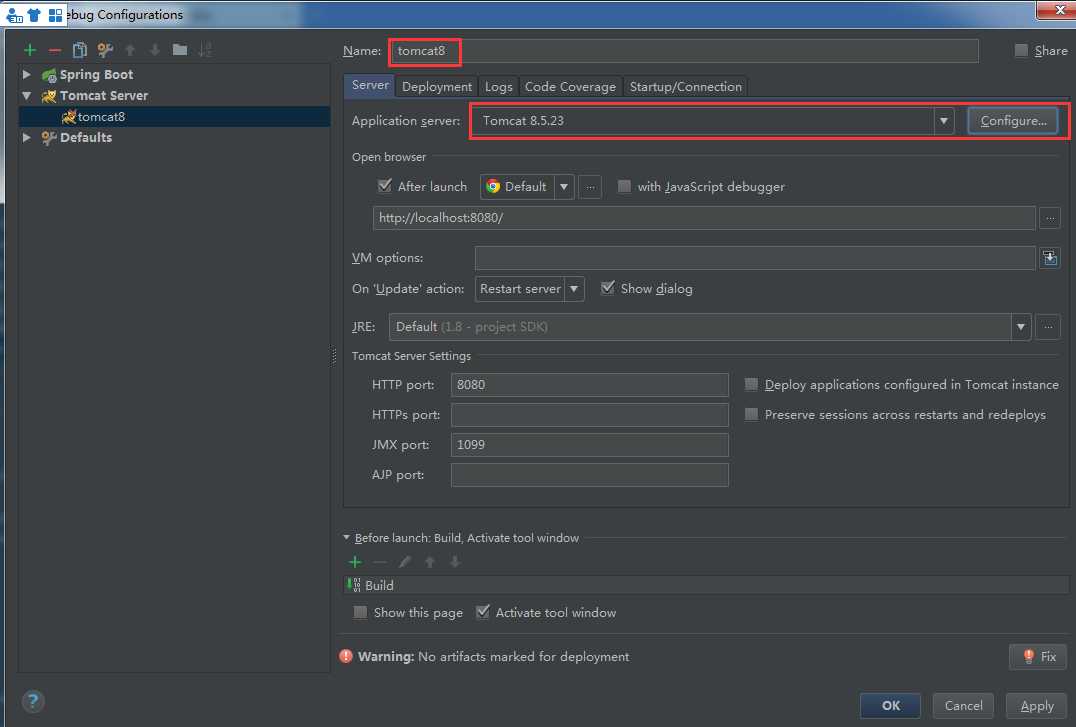Sort configurations alphabetically icon
Viewport: 1076px width, 727px height.
(204, 49)
